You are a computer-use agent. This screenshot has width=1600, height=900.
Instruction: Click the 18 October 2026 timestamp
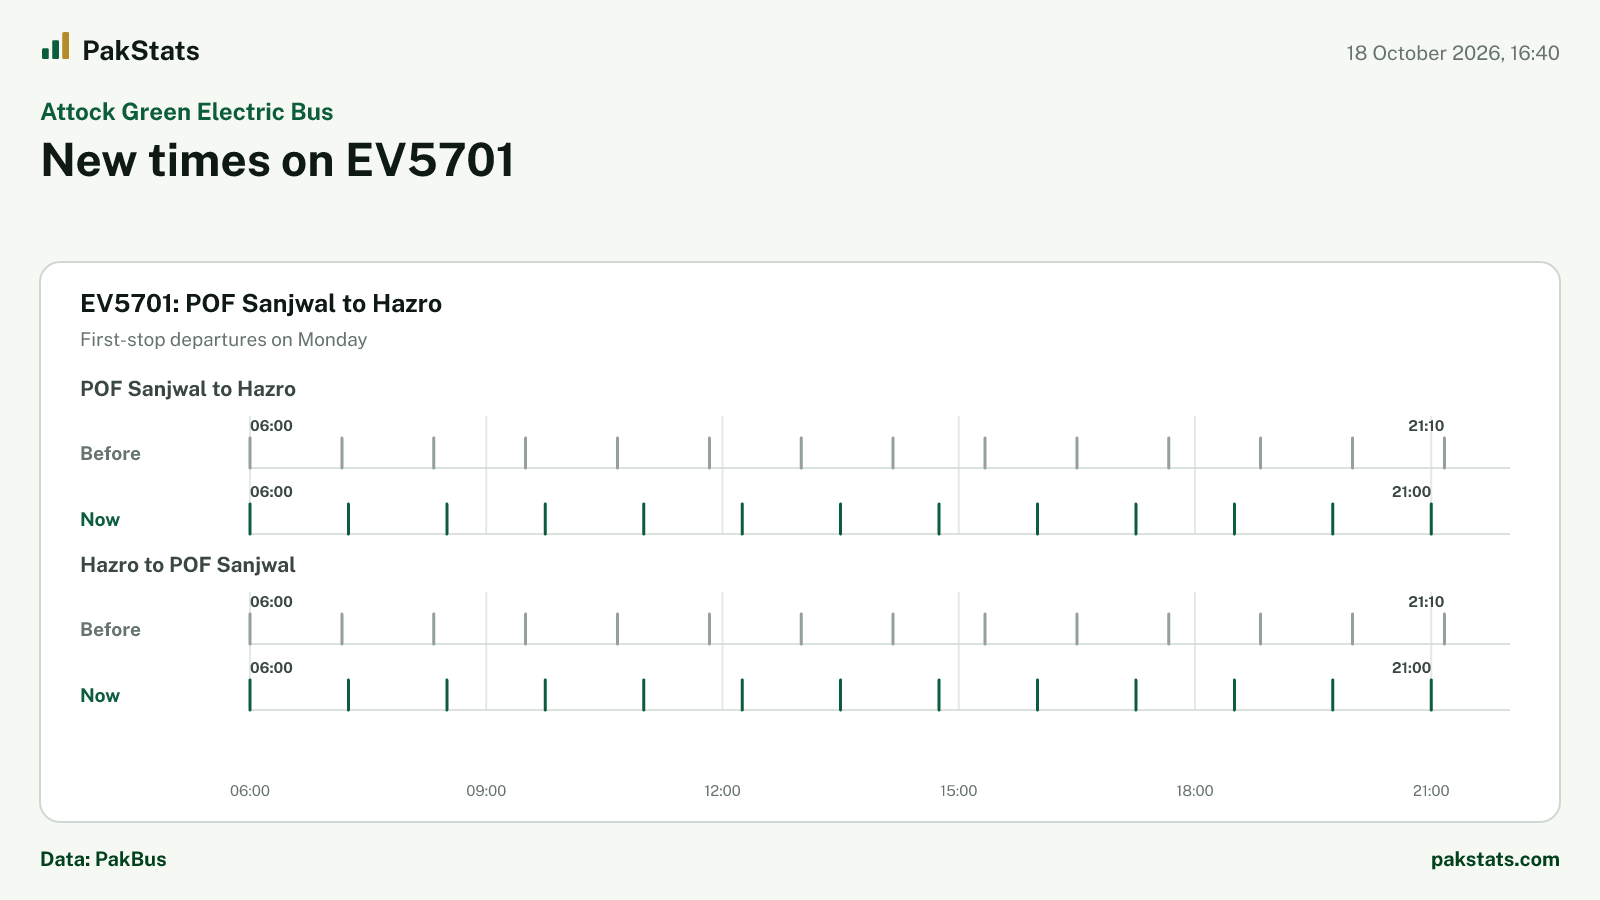point(1453,53)
